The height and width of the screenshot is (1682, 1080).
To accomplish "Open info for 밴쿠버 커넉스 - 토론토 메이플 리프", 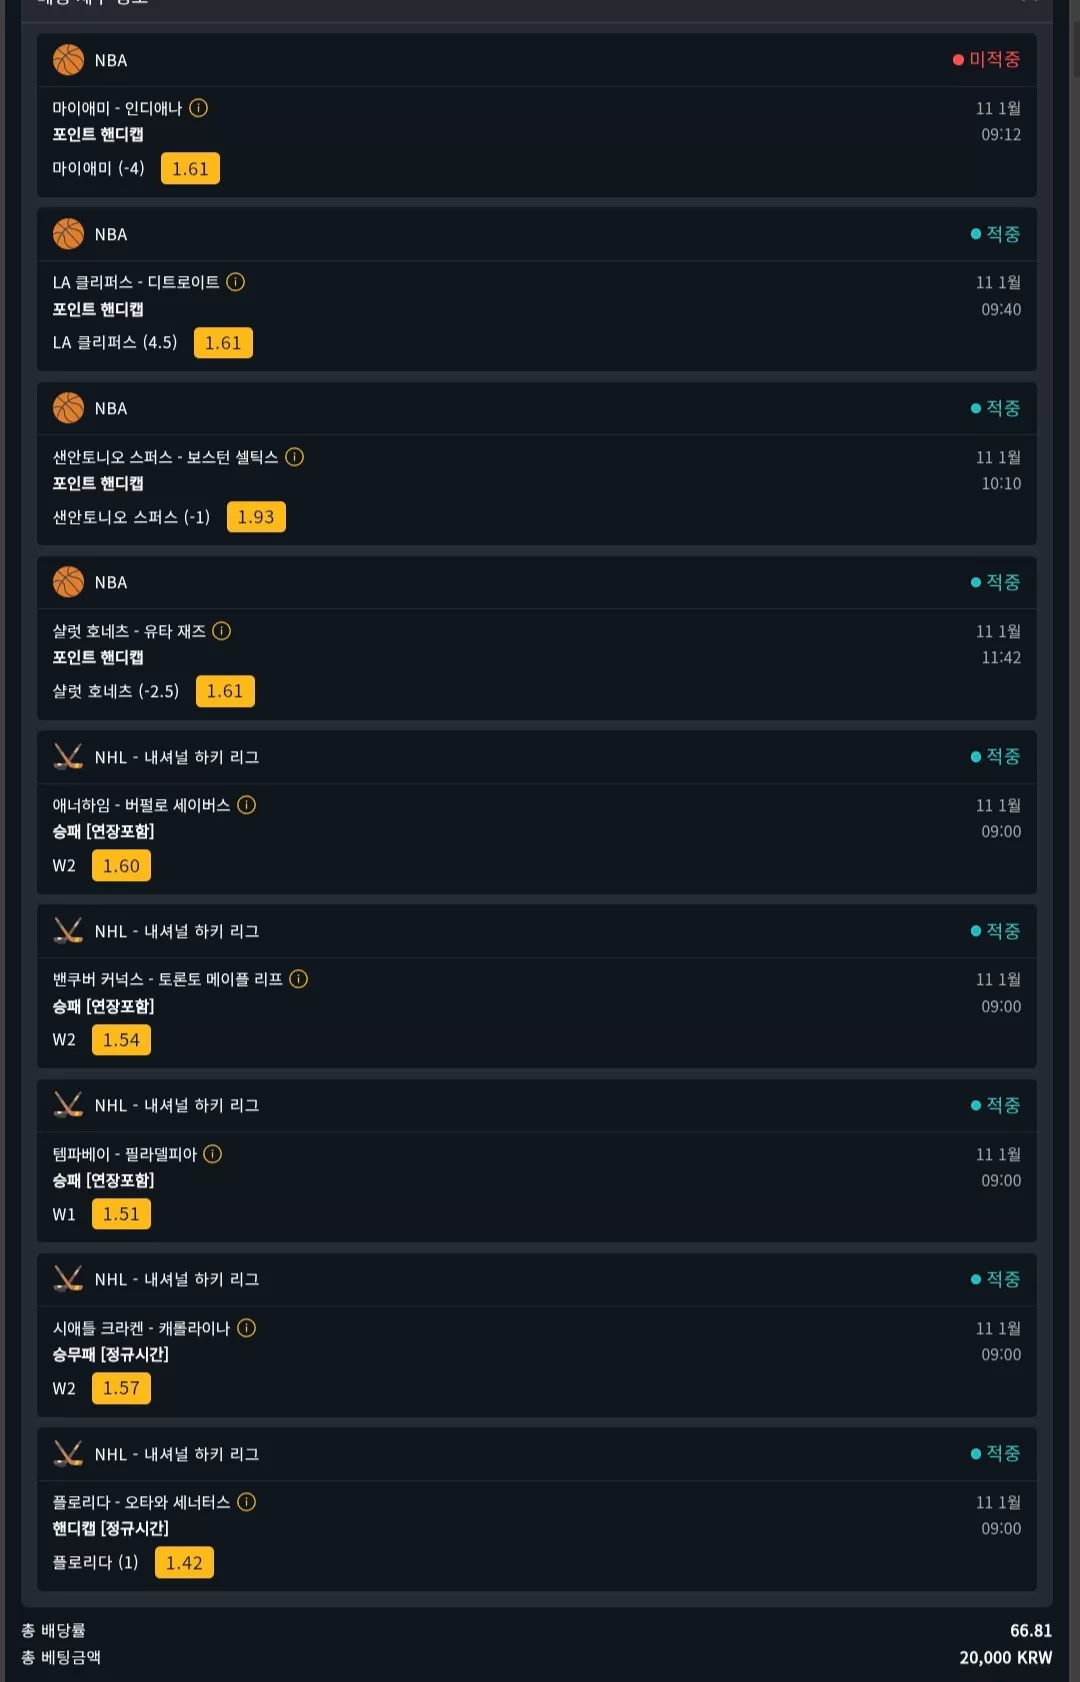I will (298, 979).
